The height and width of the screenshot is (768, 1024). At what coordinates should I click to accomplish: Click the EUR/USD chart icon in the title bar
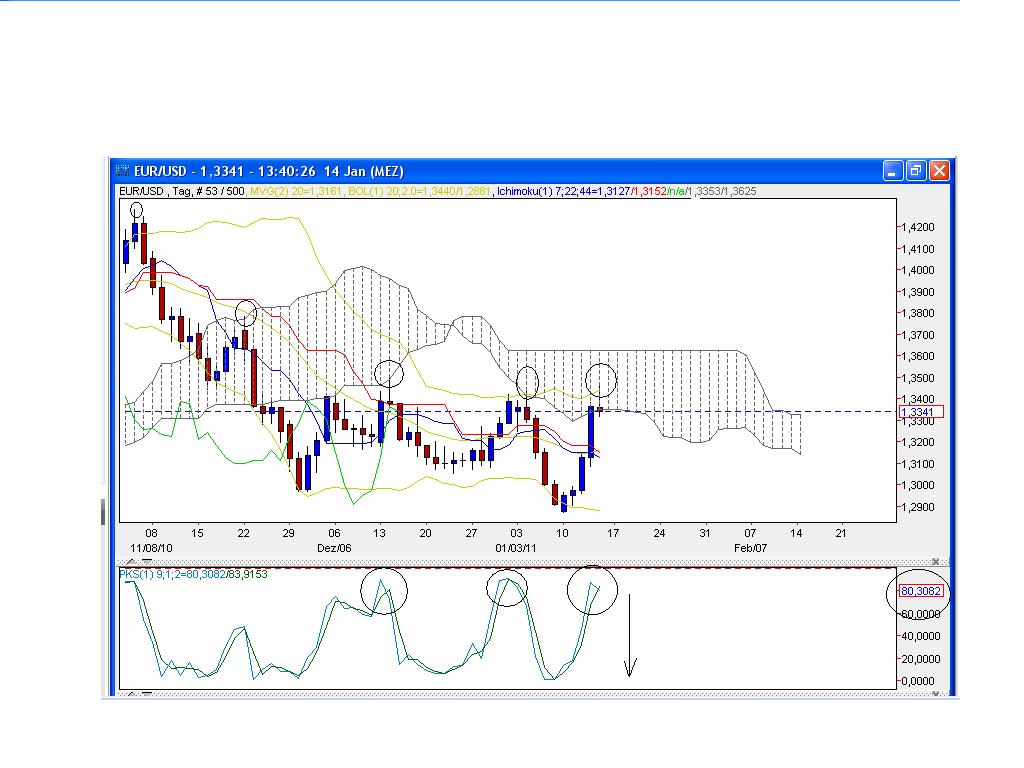(x=124, y=171)
